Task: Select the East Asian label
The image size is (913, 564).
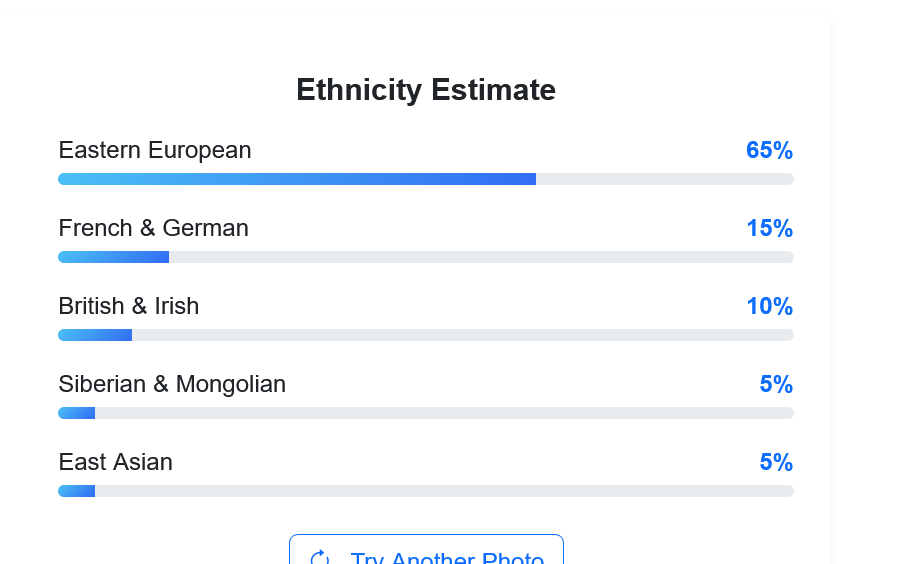Action: 115,462
